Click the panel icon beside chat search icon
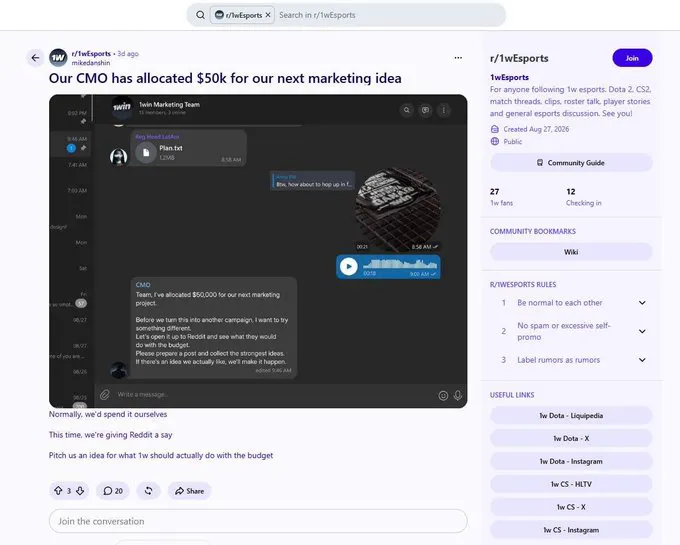 tap(425, 110)
